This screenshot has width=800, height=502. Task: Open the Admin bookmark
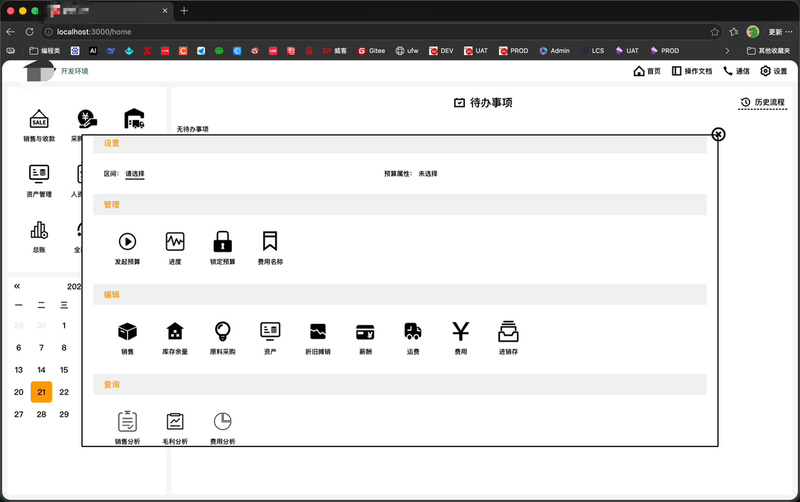click(x=555, y=51)
